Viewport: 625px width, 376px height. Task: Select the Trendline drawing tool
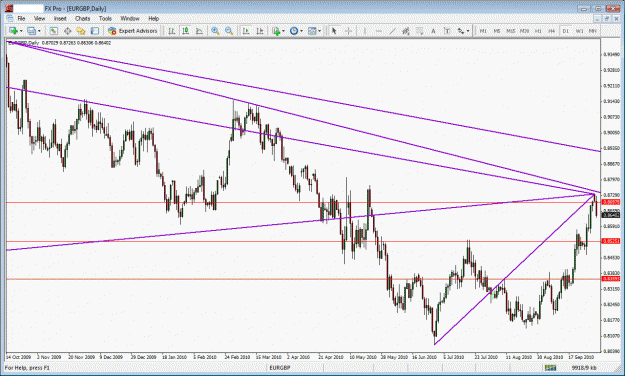click(392, 31)
